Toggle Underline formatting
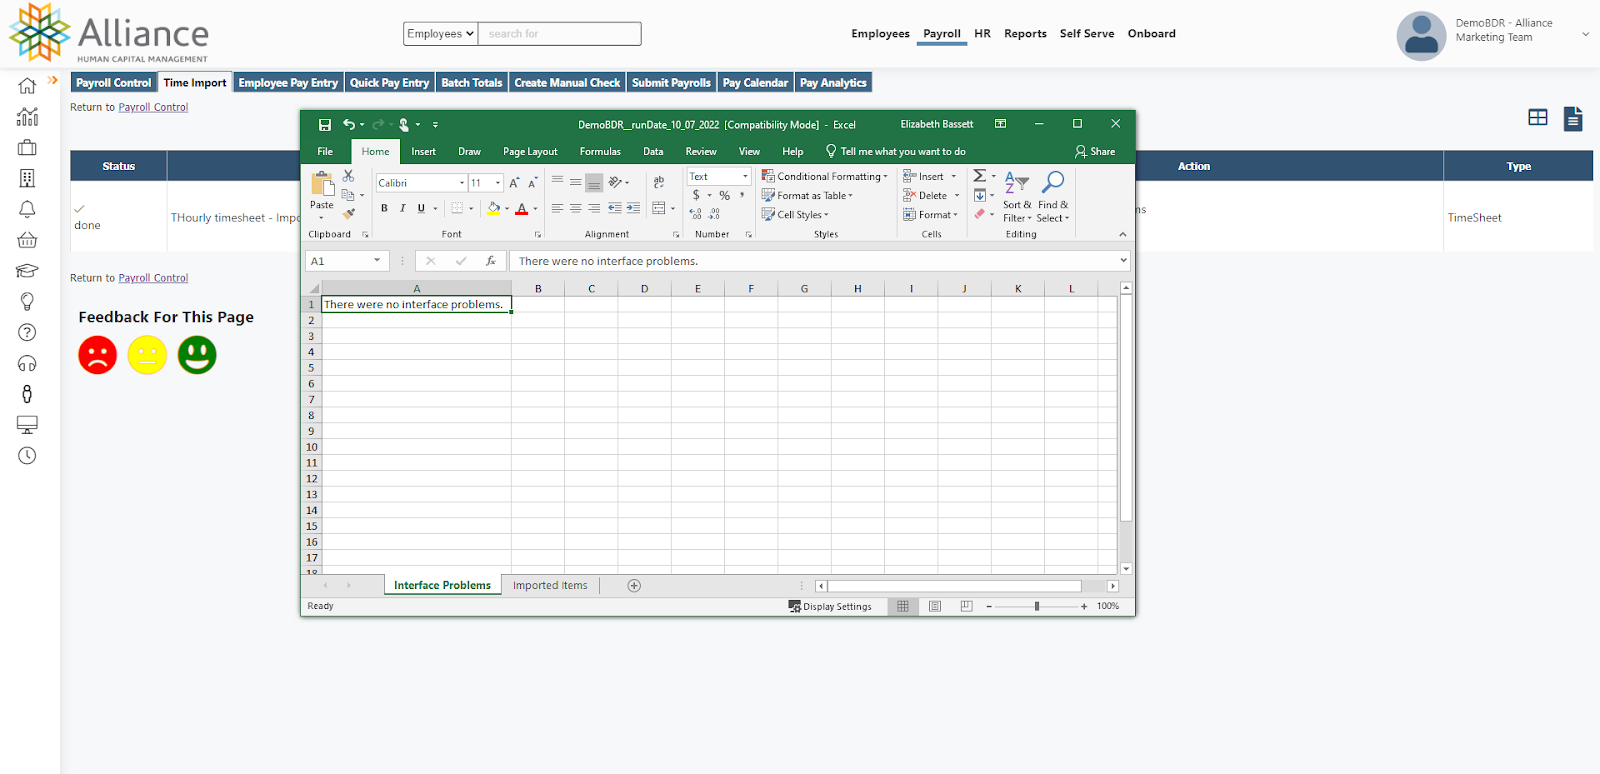This screenshot has height=774, width=1600. coord(421,209)
